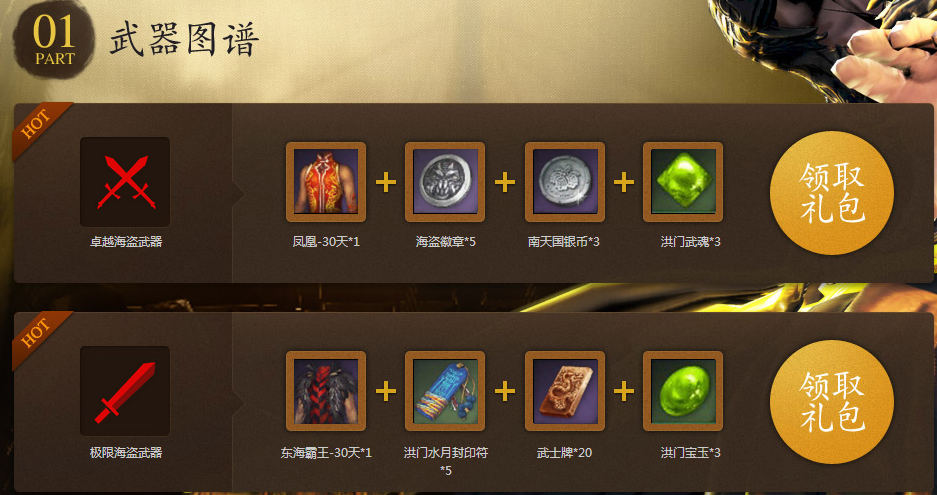Click the 极限海盗武器 label text

125,453
